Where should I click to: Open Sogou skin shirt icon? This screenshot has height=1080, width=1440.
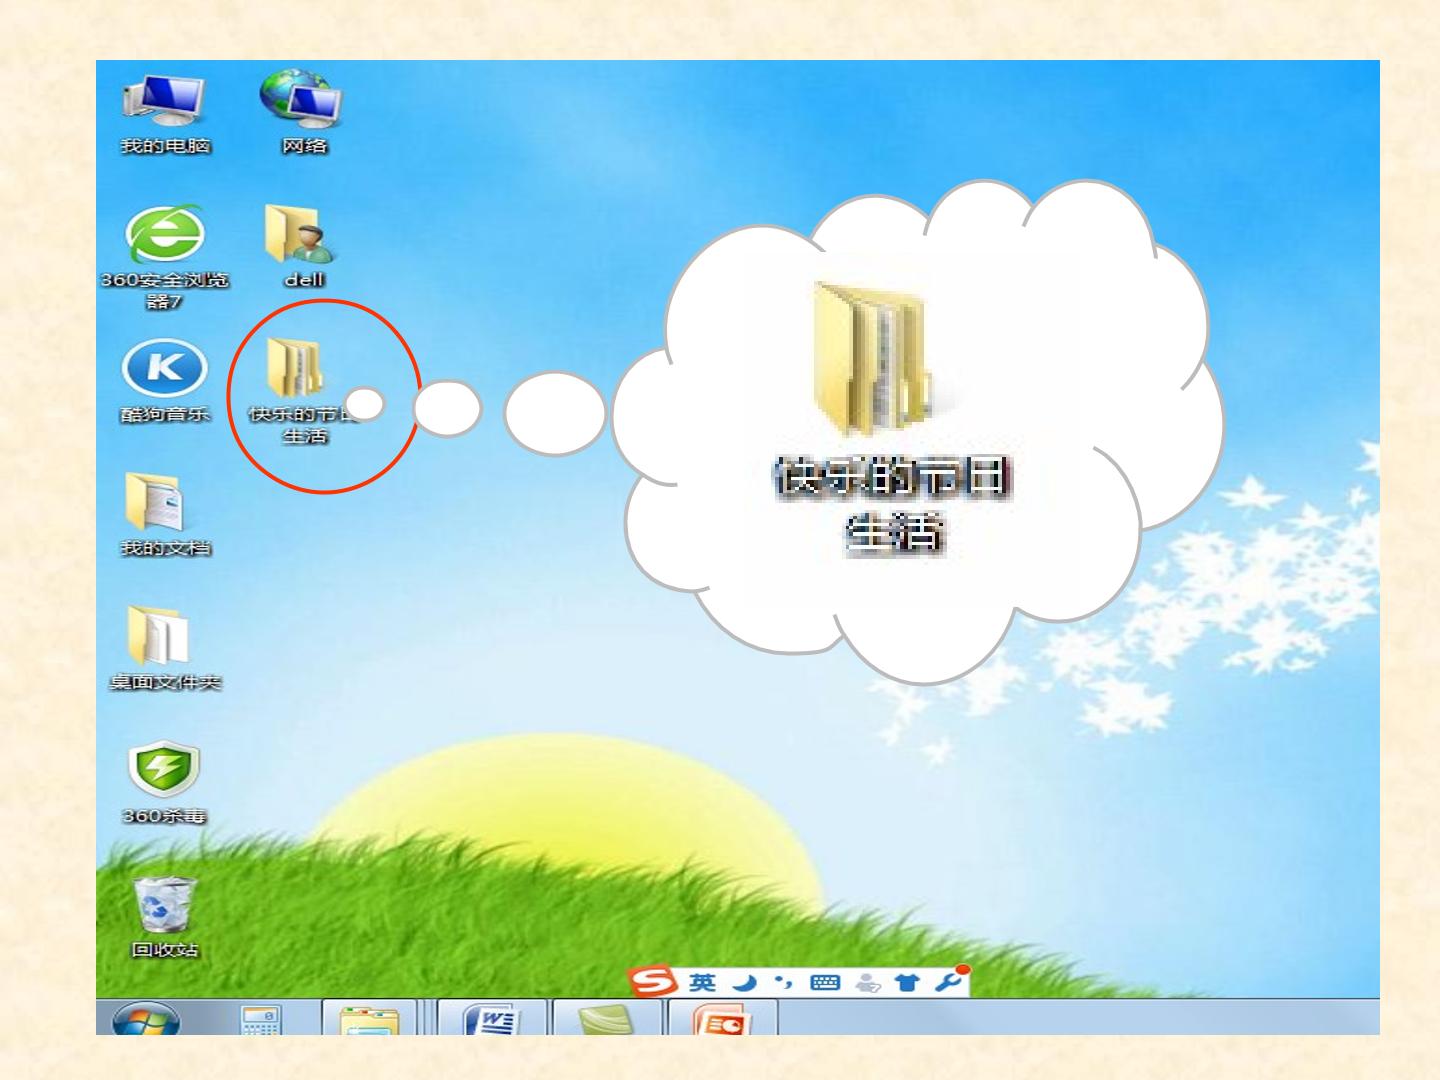(x=906, y=983)
